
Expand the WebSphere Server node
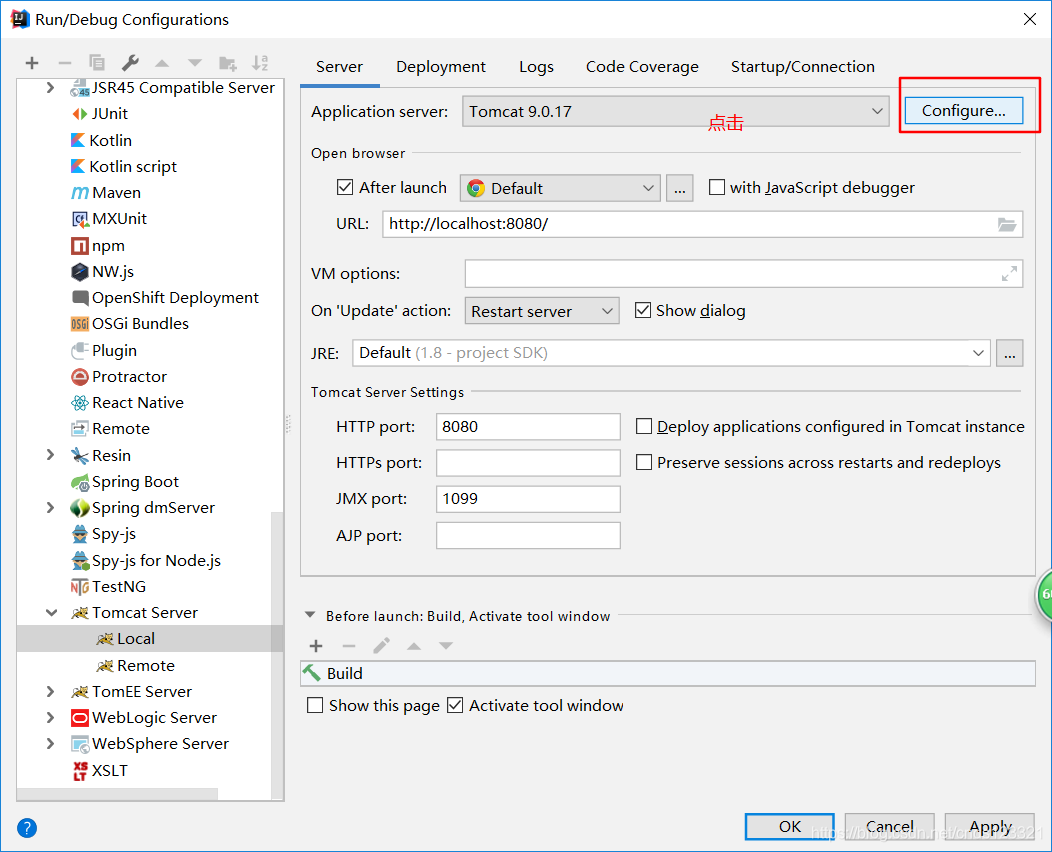click(50, 744)
